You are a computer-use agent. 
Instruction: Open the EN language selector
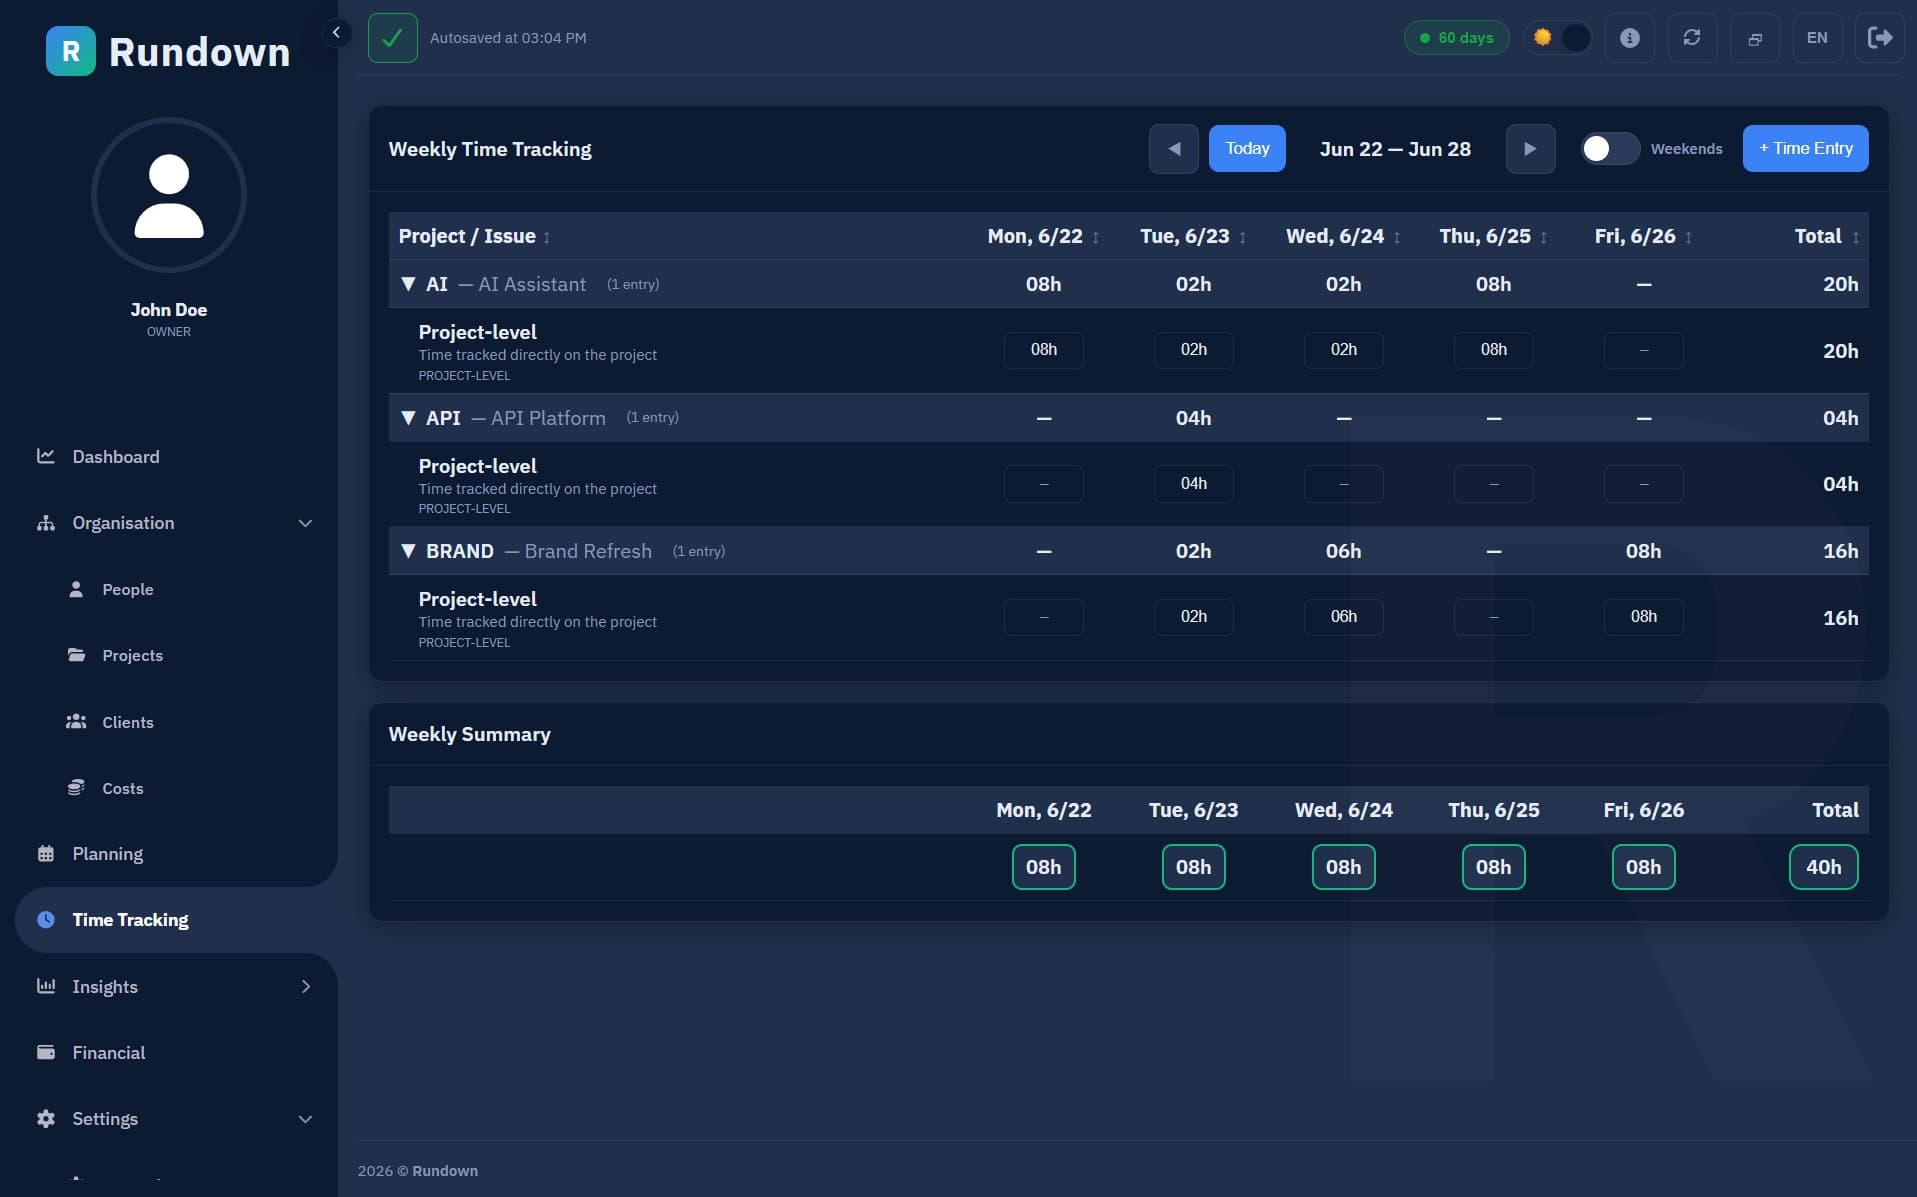pyautogui.click(x=1817, y=38)
